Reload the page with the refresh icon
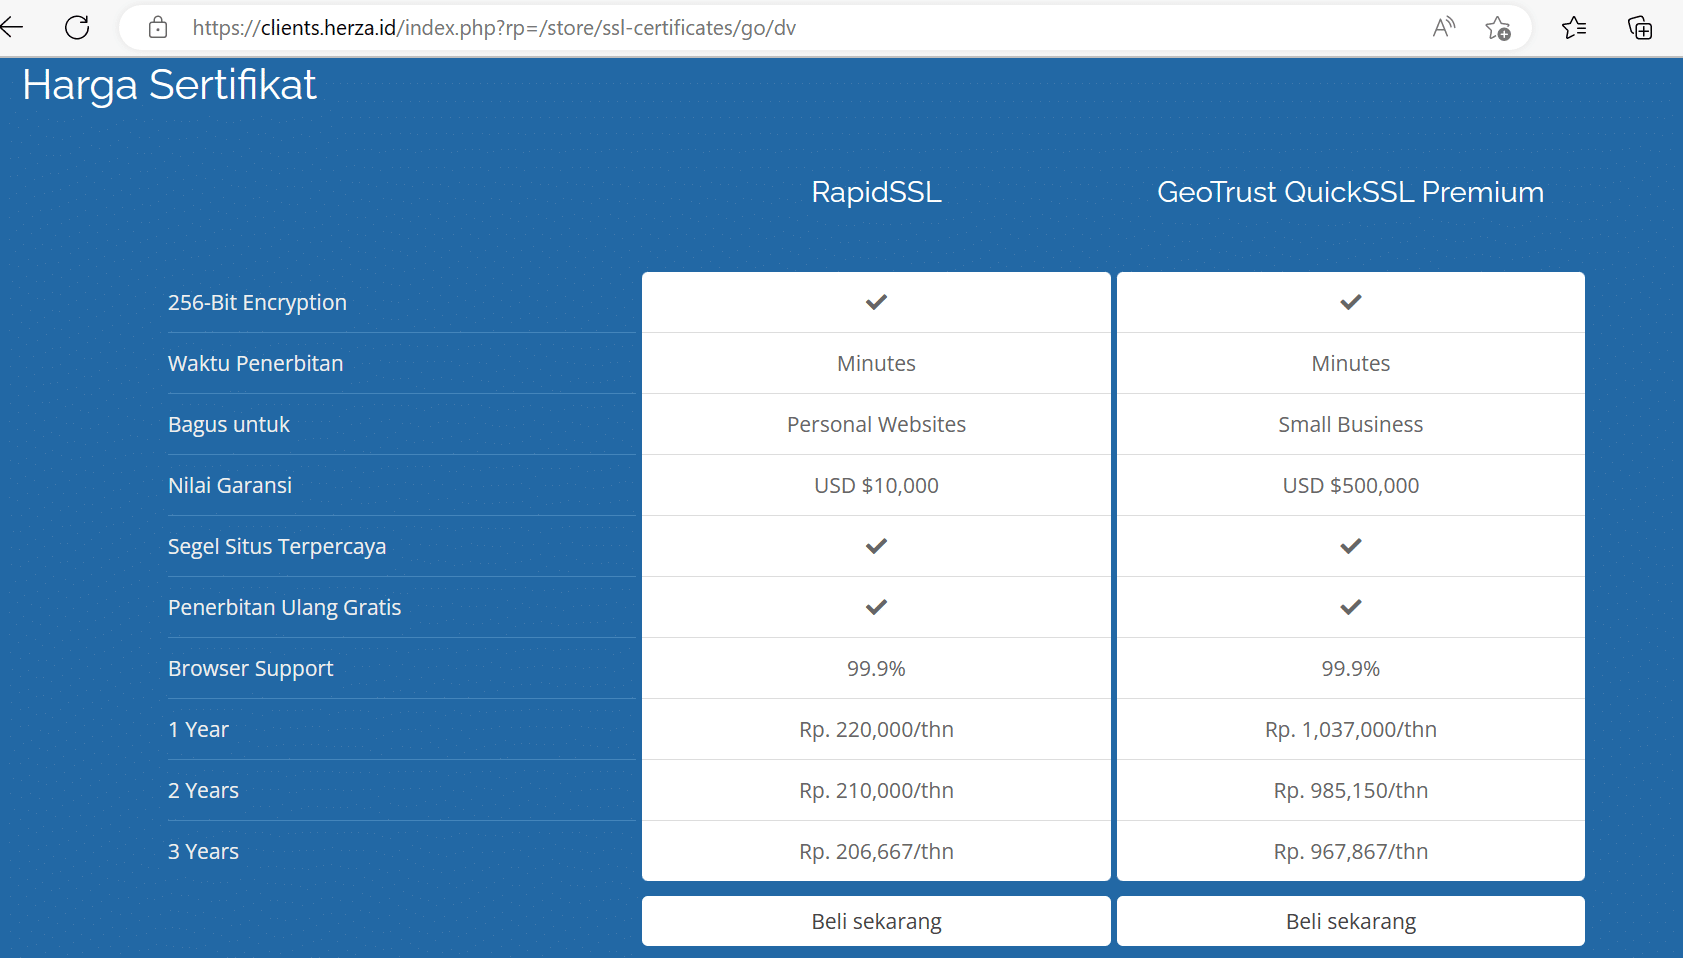This screenshot has width=1683, height=958. coord(77,27)
